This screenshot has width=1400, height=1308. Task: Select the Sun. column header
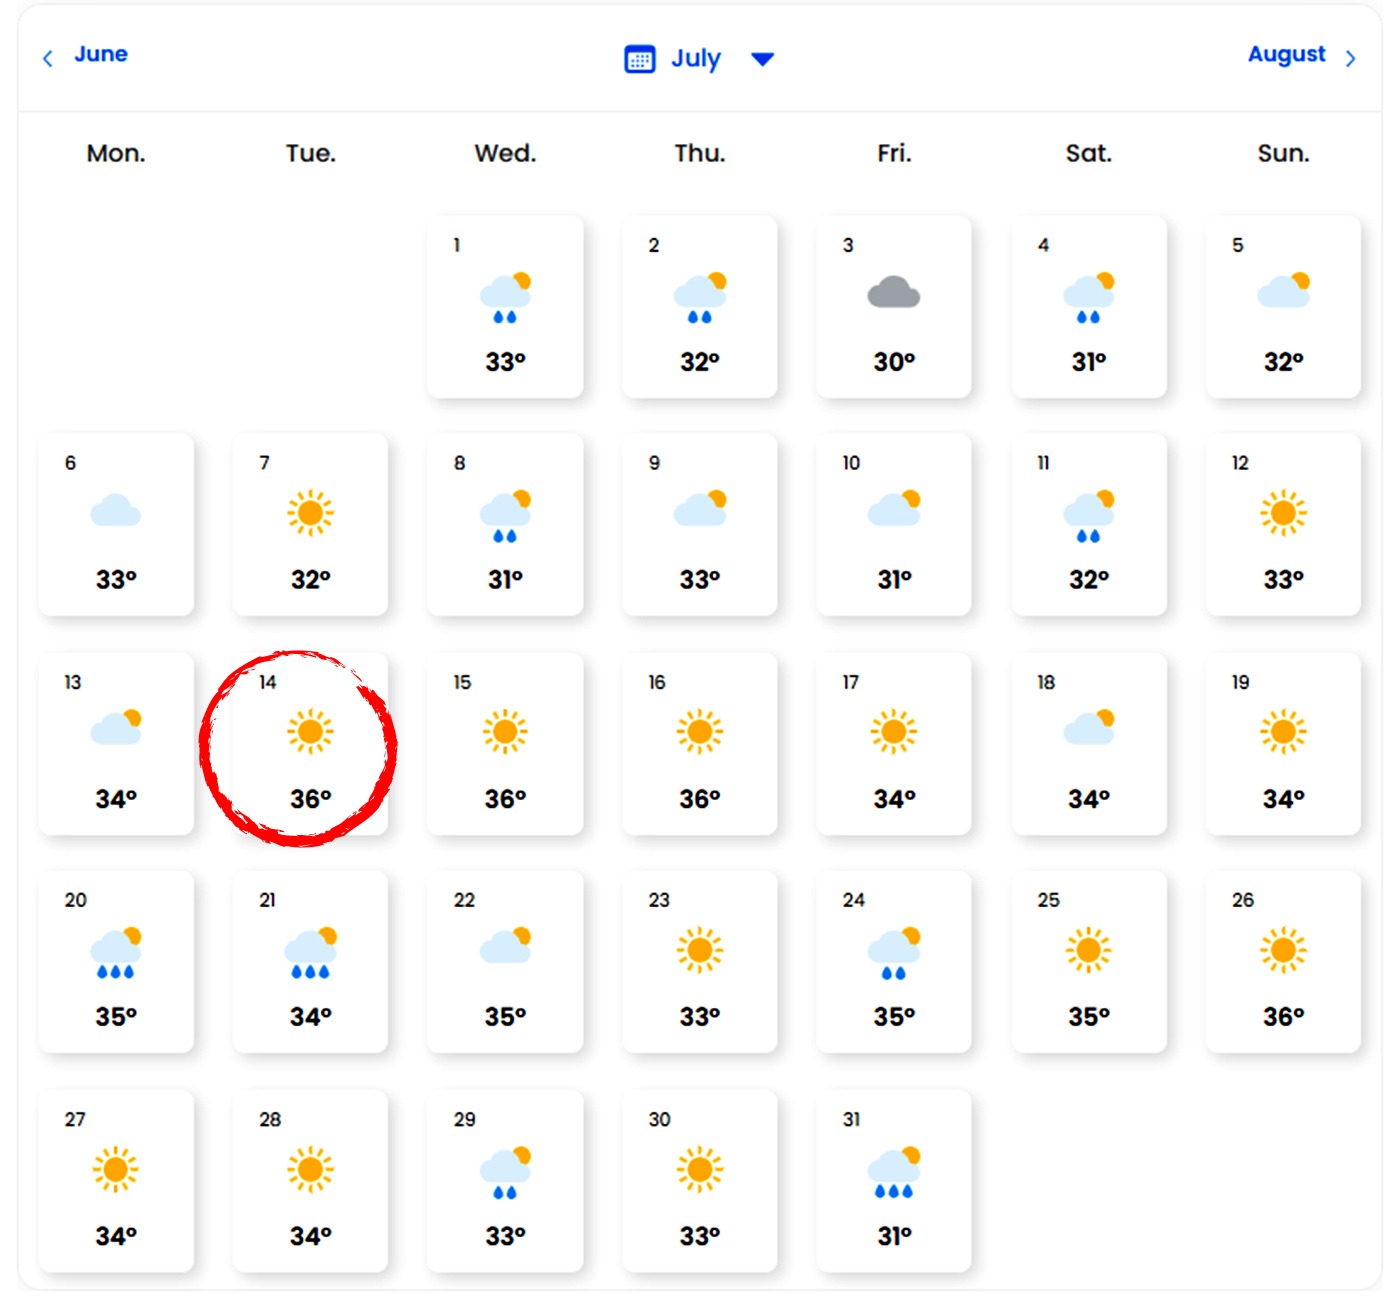tap(1283, 153)
